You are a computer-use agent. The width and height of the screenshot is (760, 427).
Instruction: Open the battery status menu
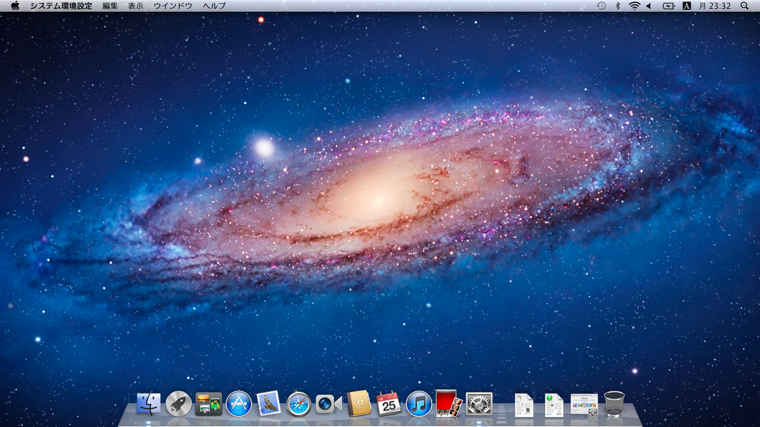pyautogui.click(x=668, y=6)
